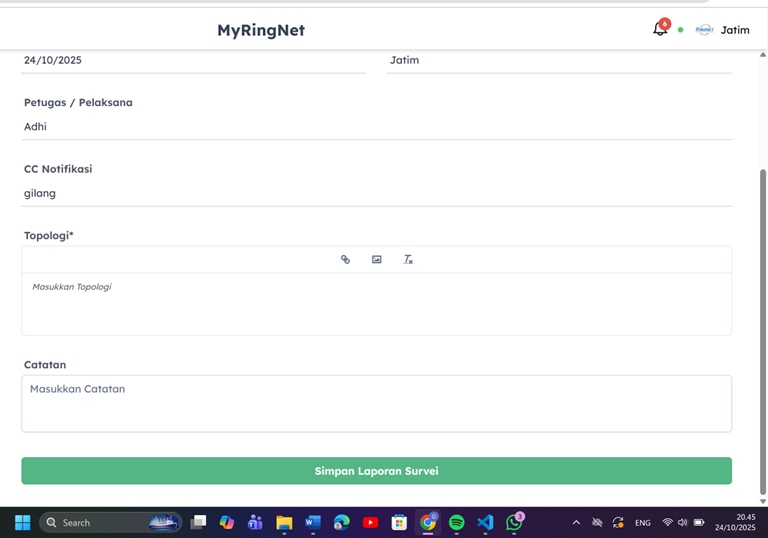Show hidden system tray icons chevron
This screenshot has height=538, width=768.
click(576, 522)
